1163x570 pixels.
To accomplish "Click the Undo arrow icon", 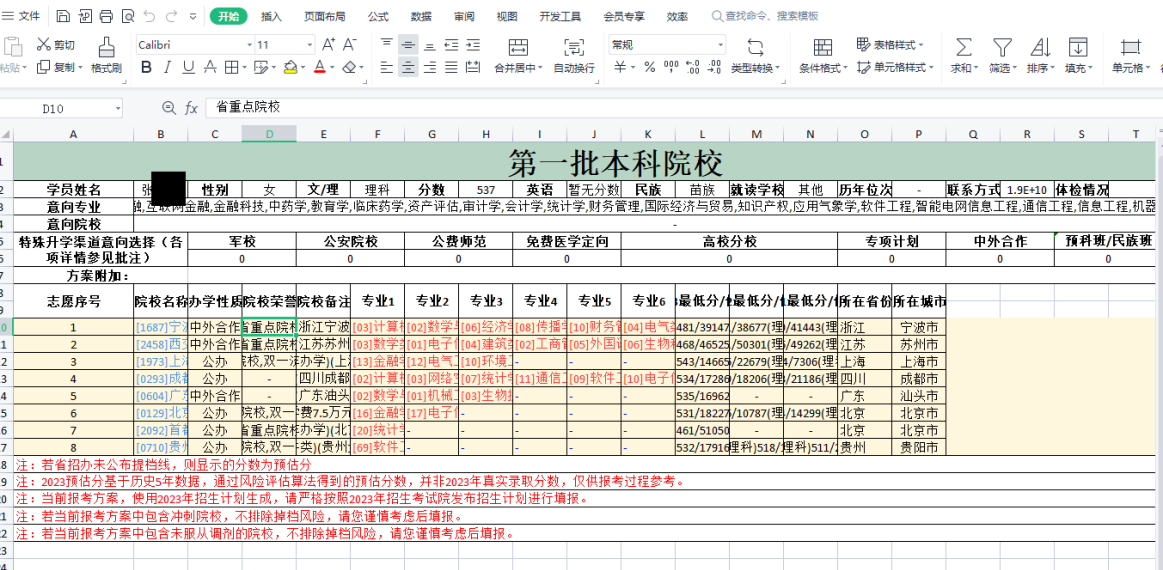I will click(149, 16).
